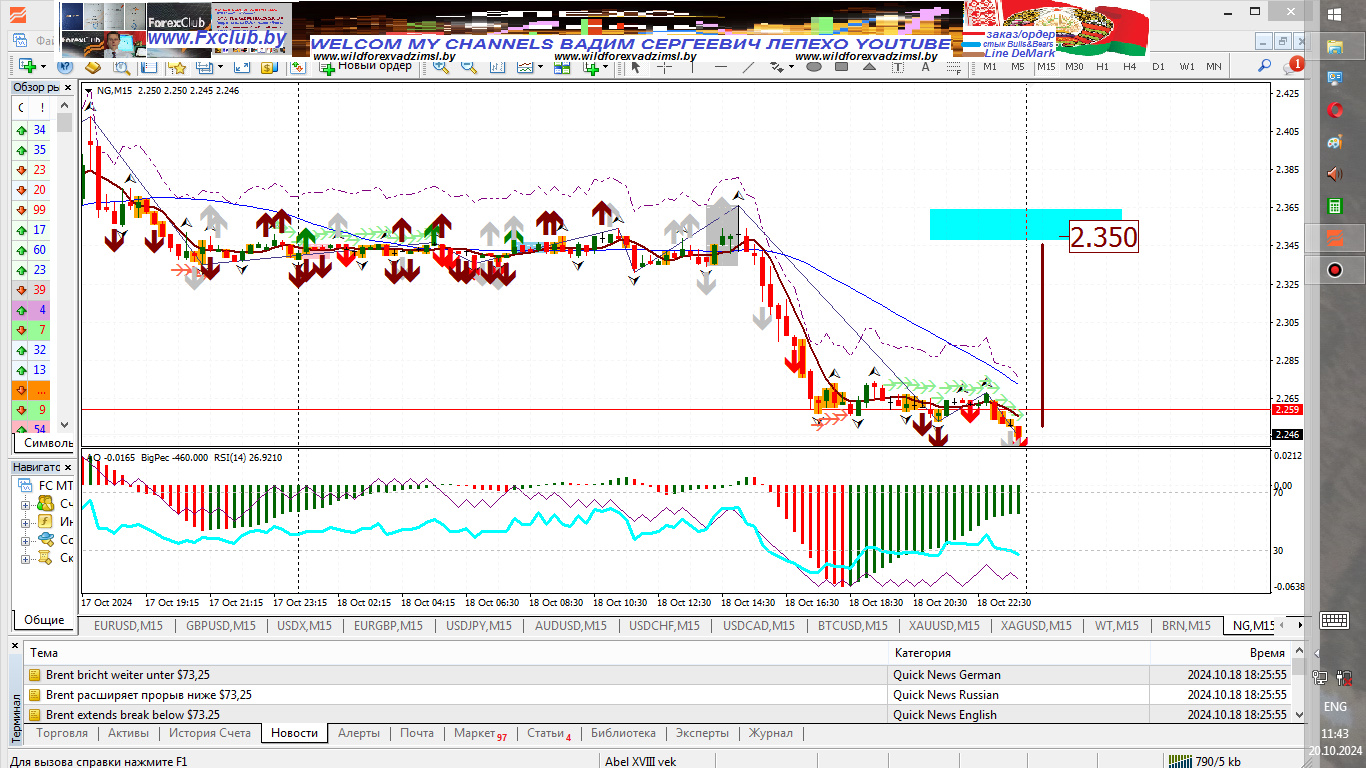Toggle auto-scroll chart icon
Viewport: 1366px width, 768px height.
(497, 67)
